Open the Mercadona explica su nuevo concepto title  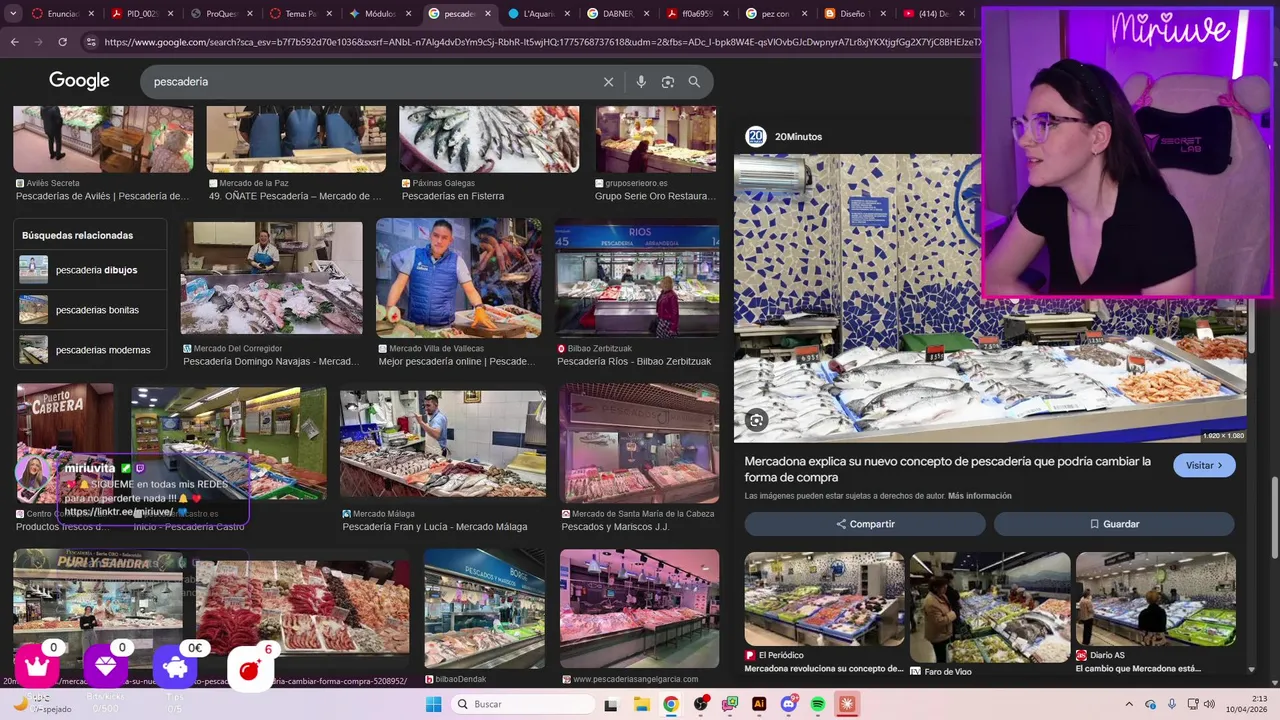pos(948,469)
